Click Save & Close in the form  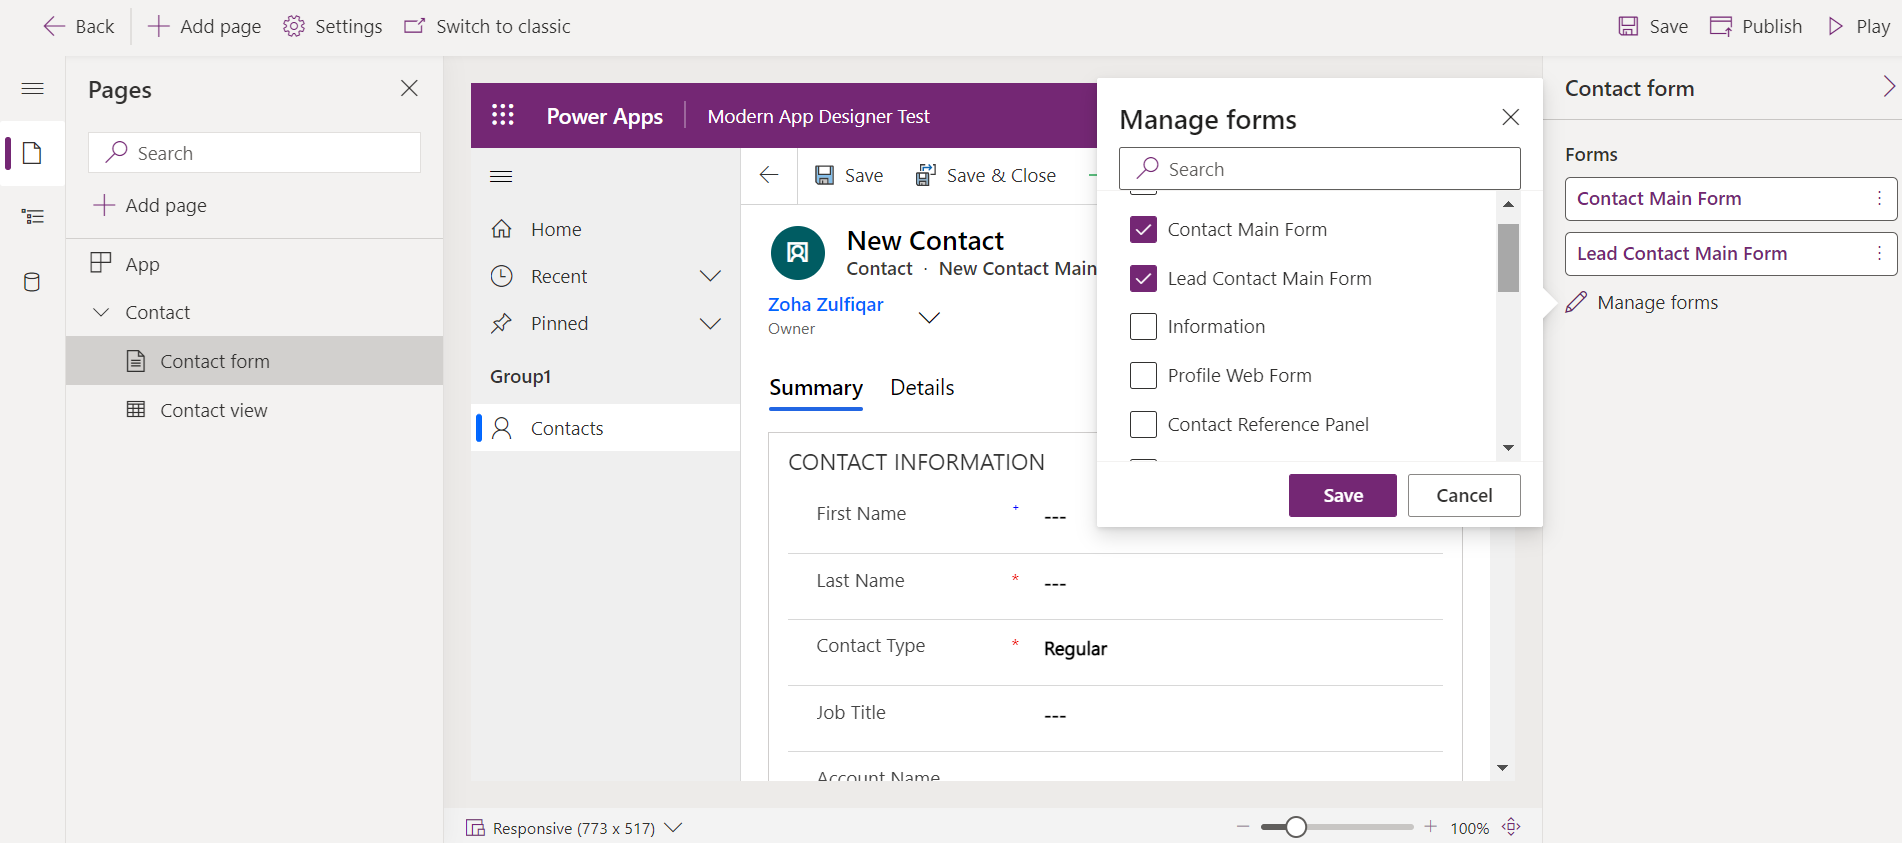986,175
